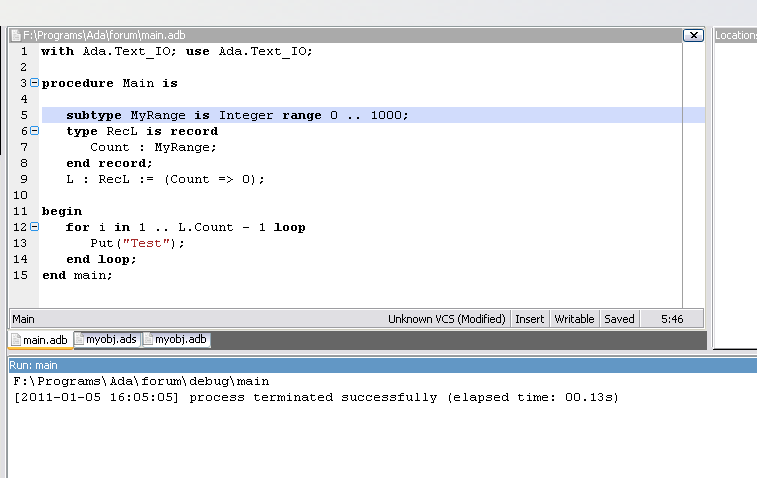757x478 pixels.
Task: Click the Saved status indicator
Action: point(619,319)
